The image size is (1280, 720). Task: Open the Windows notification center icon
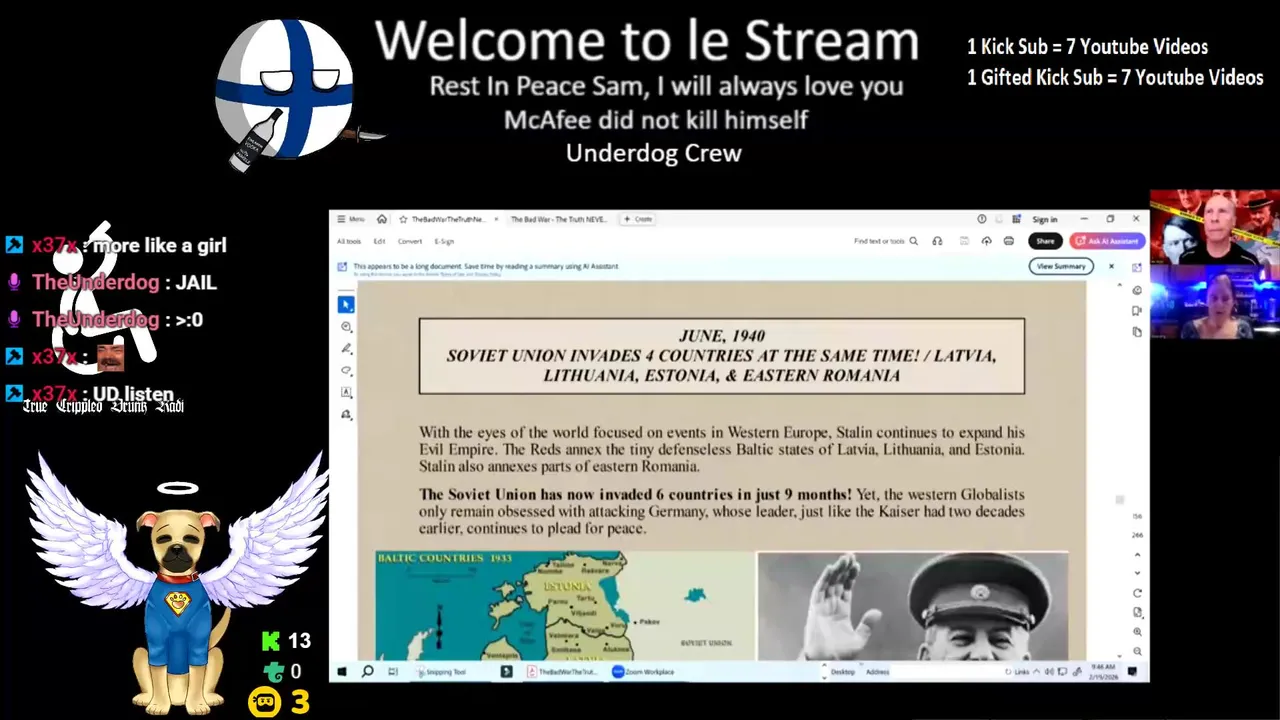(x=1133, y=672)
